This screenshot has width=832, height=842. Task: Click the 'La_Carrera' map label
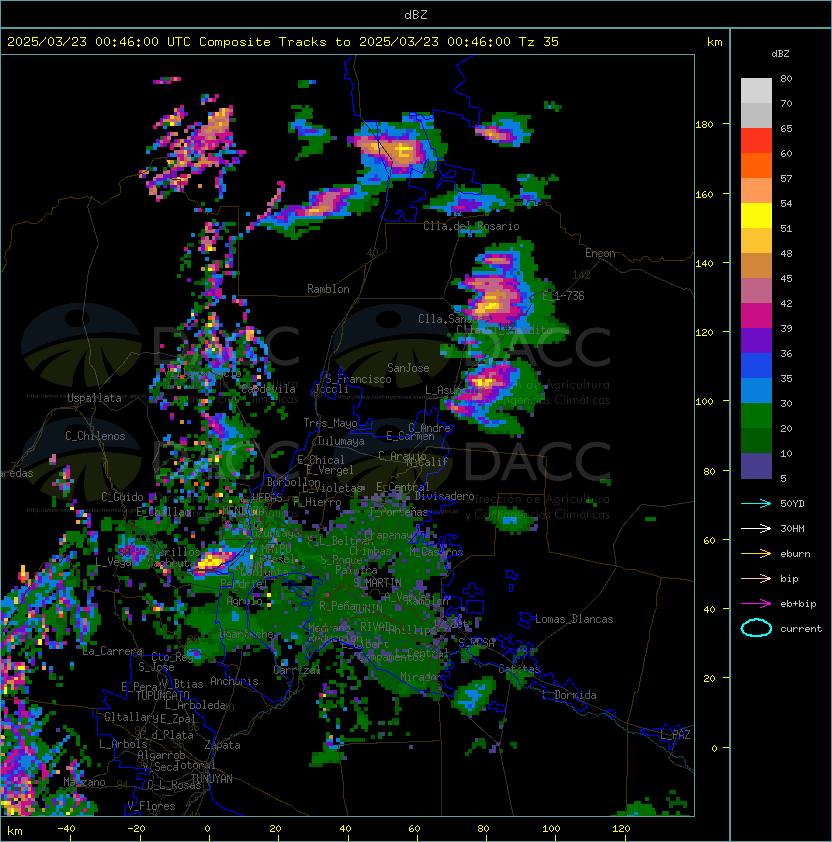[112, 651]
